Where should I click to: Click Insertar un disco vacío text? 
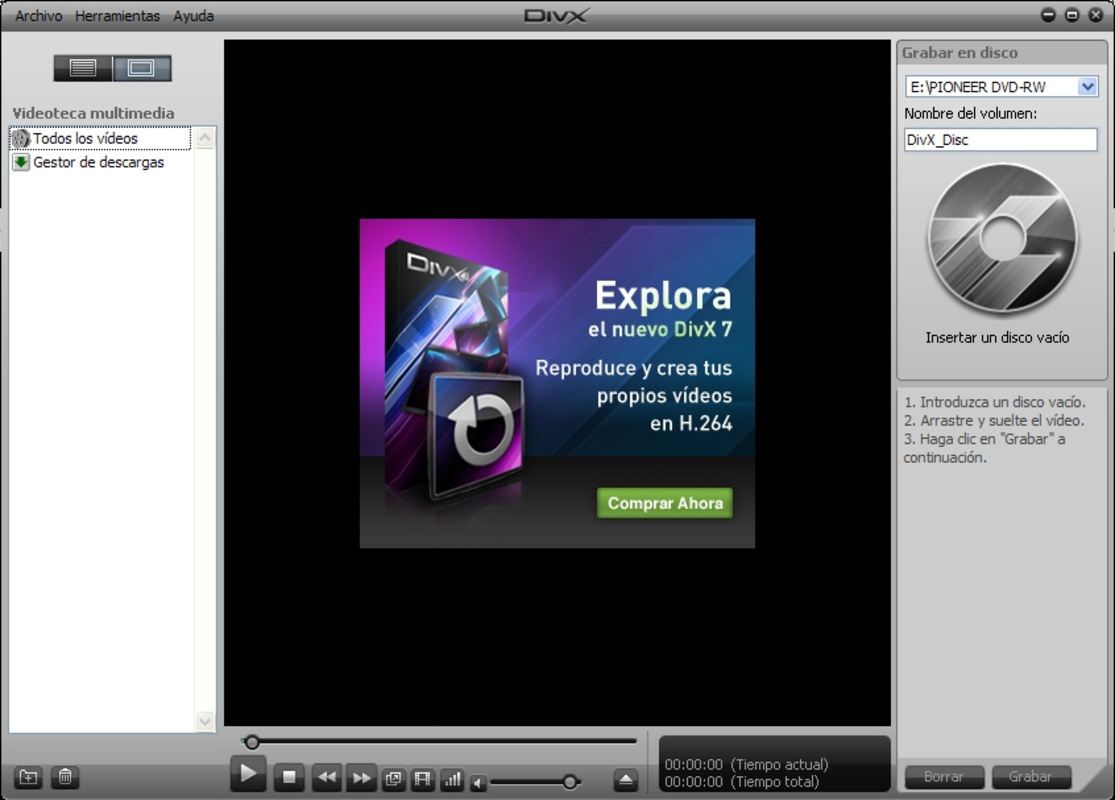[997, 337]
